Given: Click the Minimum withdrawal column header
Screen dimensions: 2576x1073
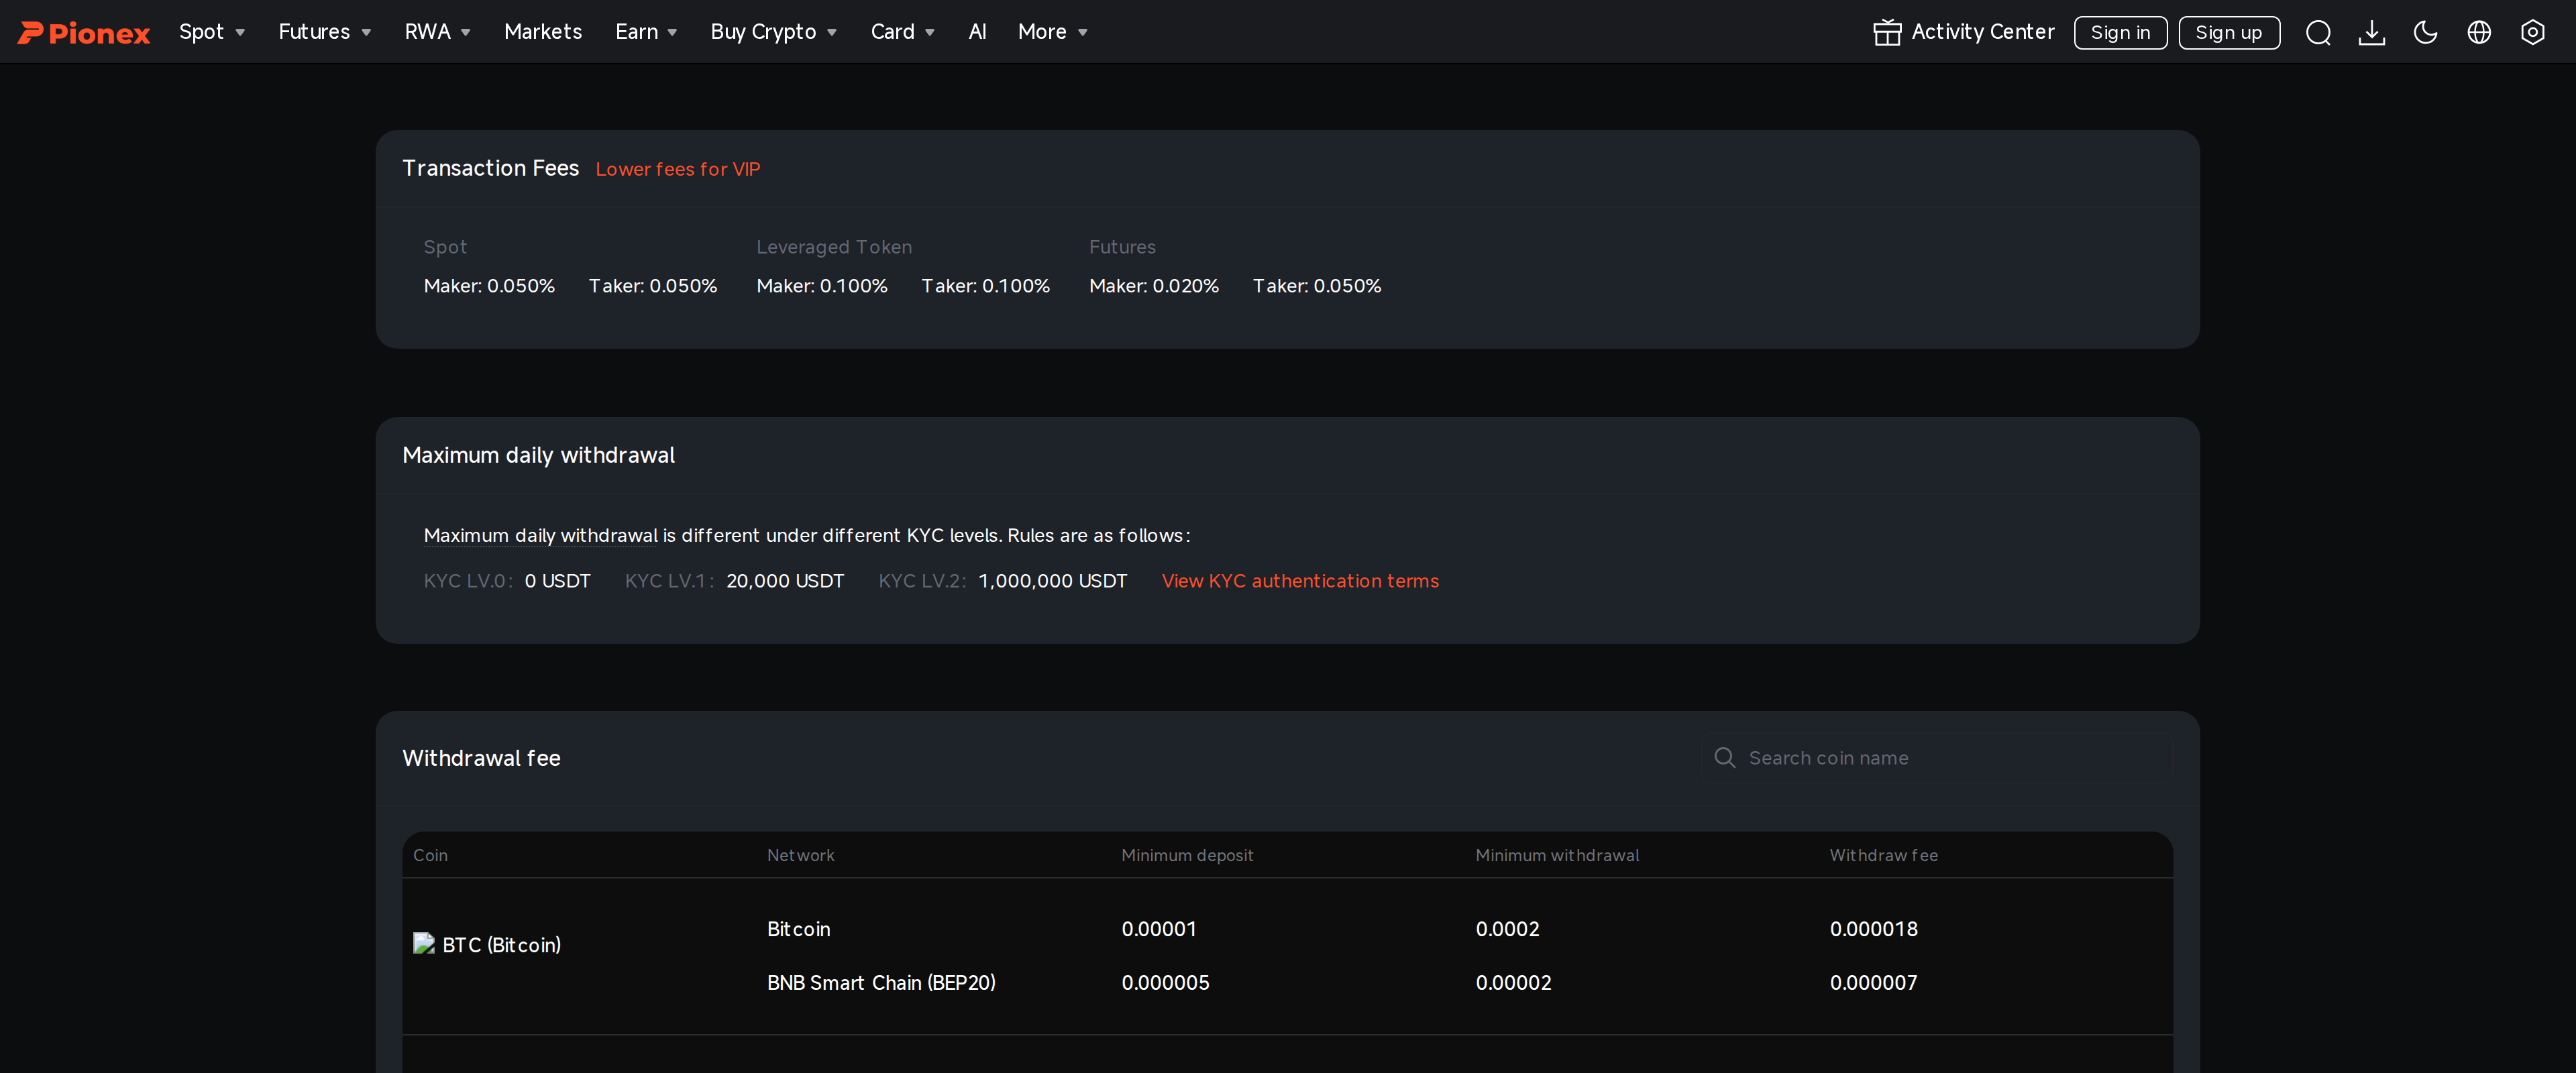Looking at the screenshot, I should coord(1556,855).
